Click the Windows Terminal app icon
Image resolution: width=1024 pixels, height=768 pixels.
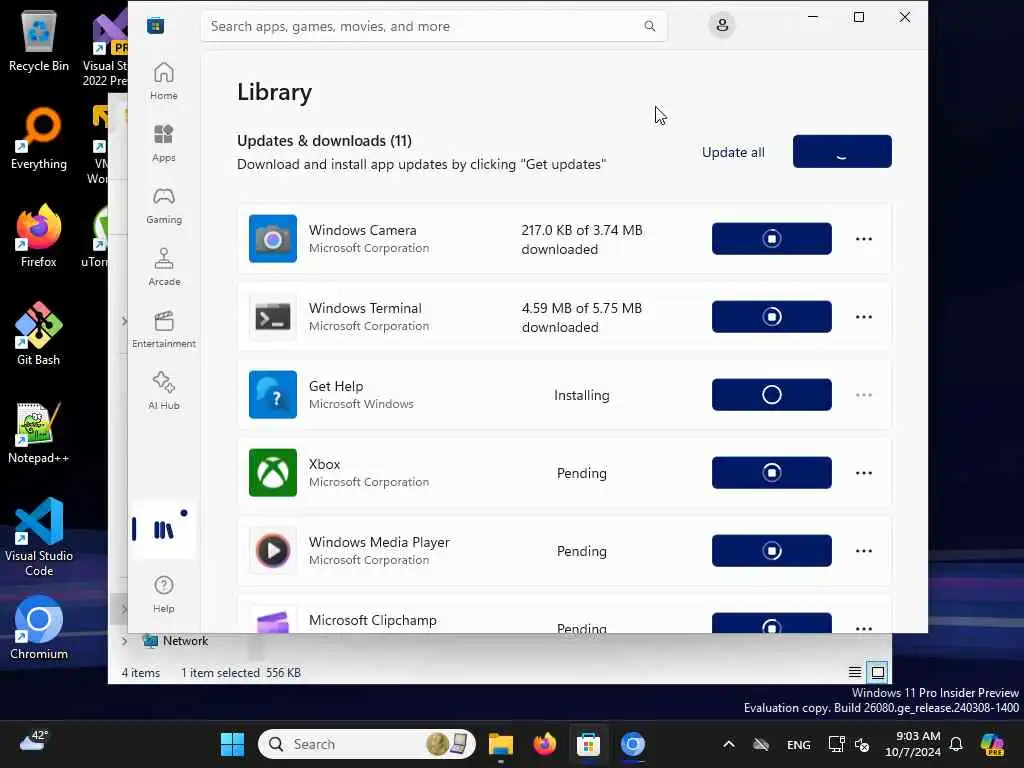click(273, 317)
